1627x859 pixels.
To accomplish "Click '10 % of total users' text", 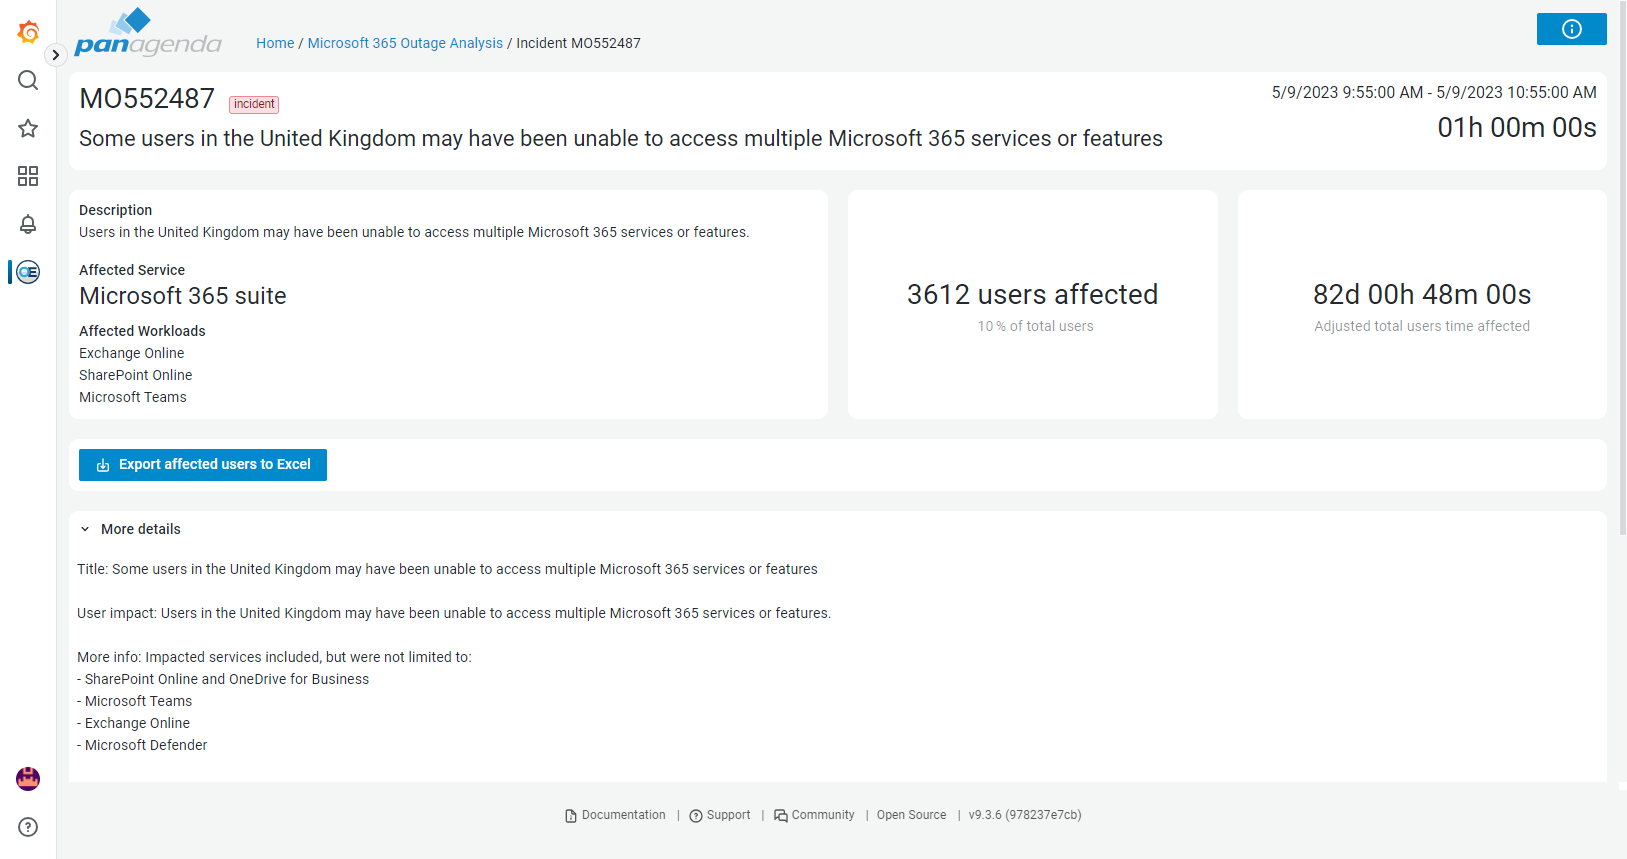I will [x=1035, y=326].
